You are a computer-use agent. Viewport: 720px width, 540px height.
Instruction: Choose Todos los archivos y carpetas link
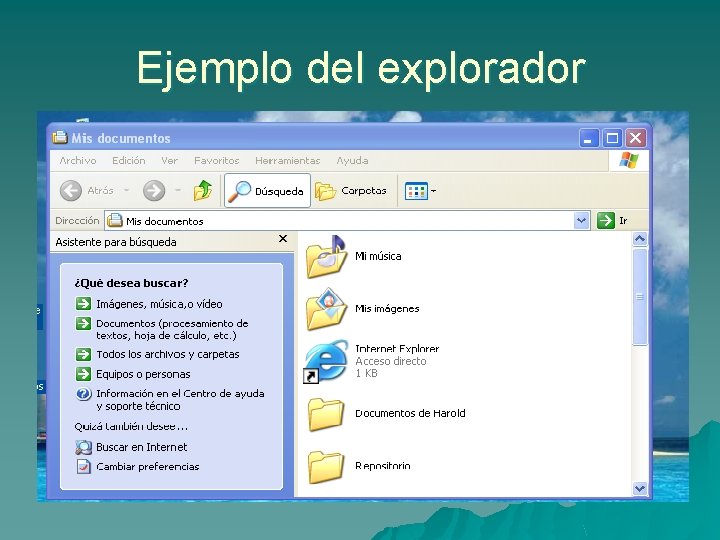pos(168,354)
